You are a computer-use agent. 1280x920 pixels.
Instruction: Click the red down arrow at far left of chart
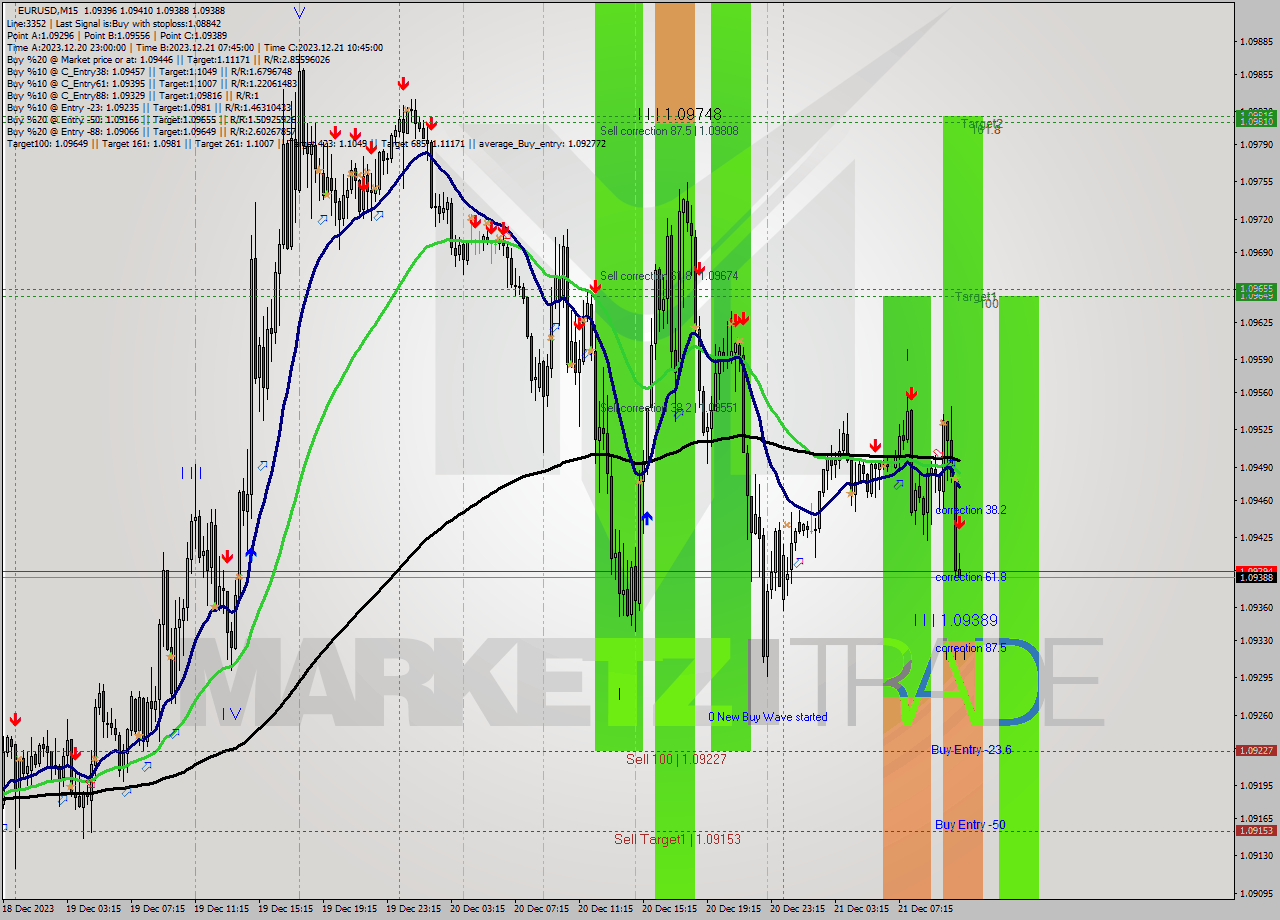tap(15, 719)
